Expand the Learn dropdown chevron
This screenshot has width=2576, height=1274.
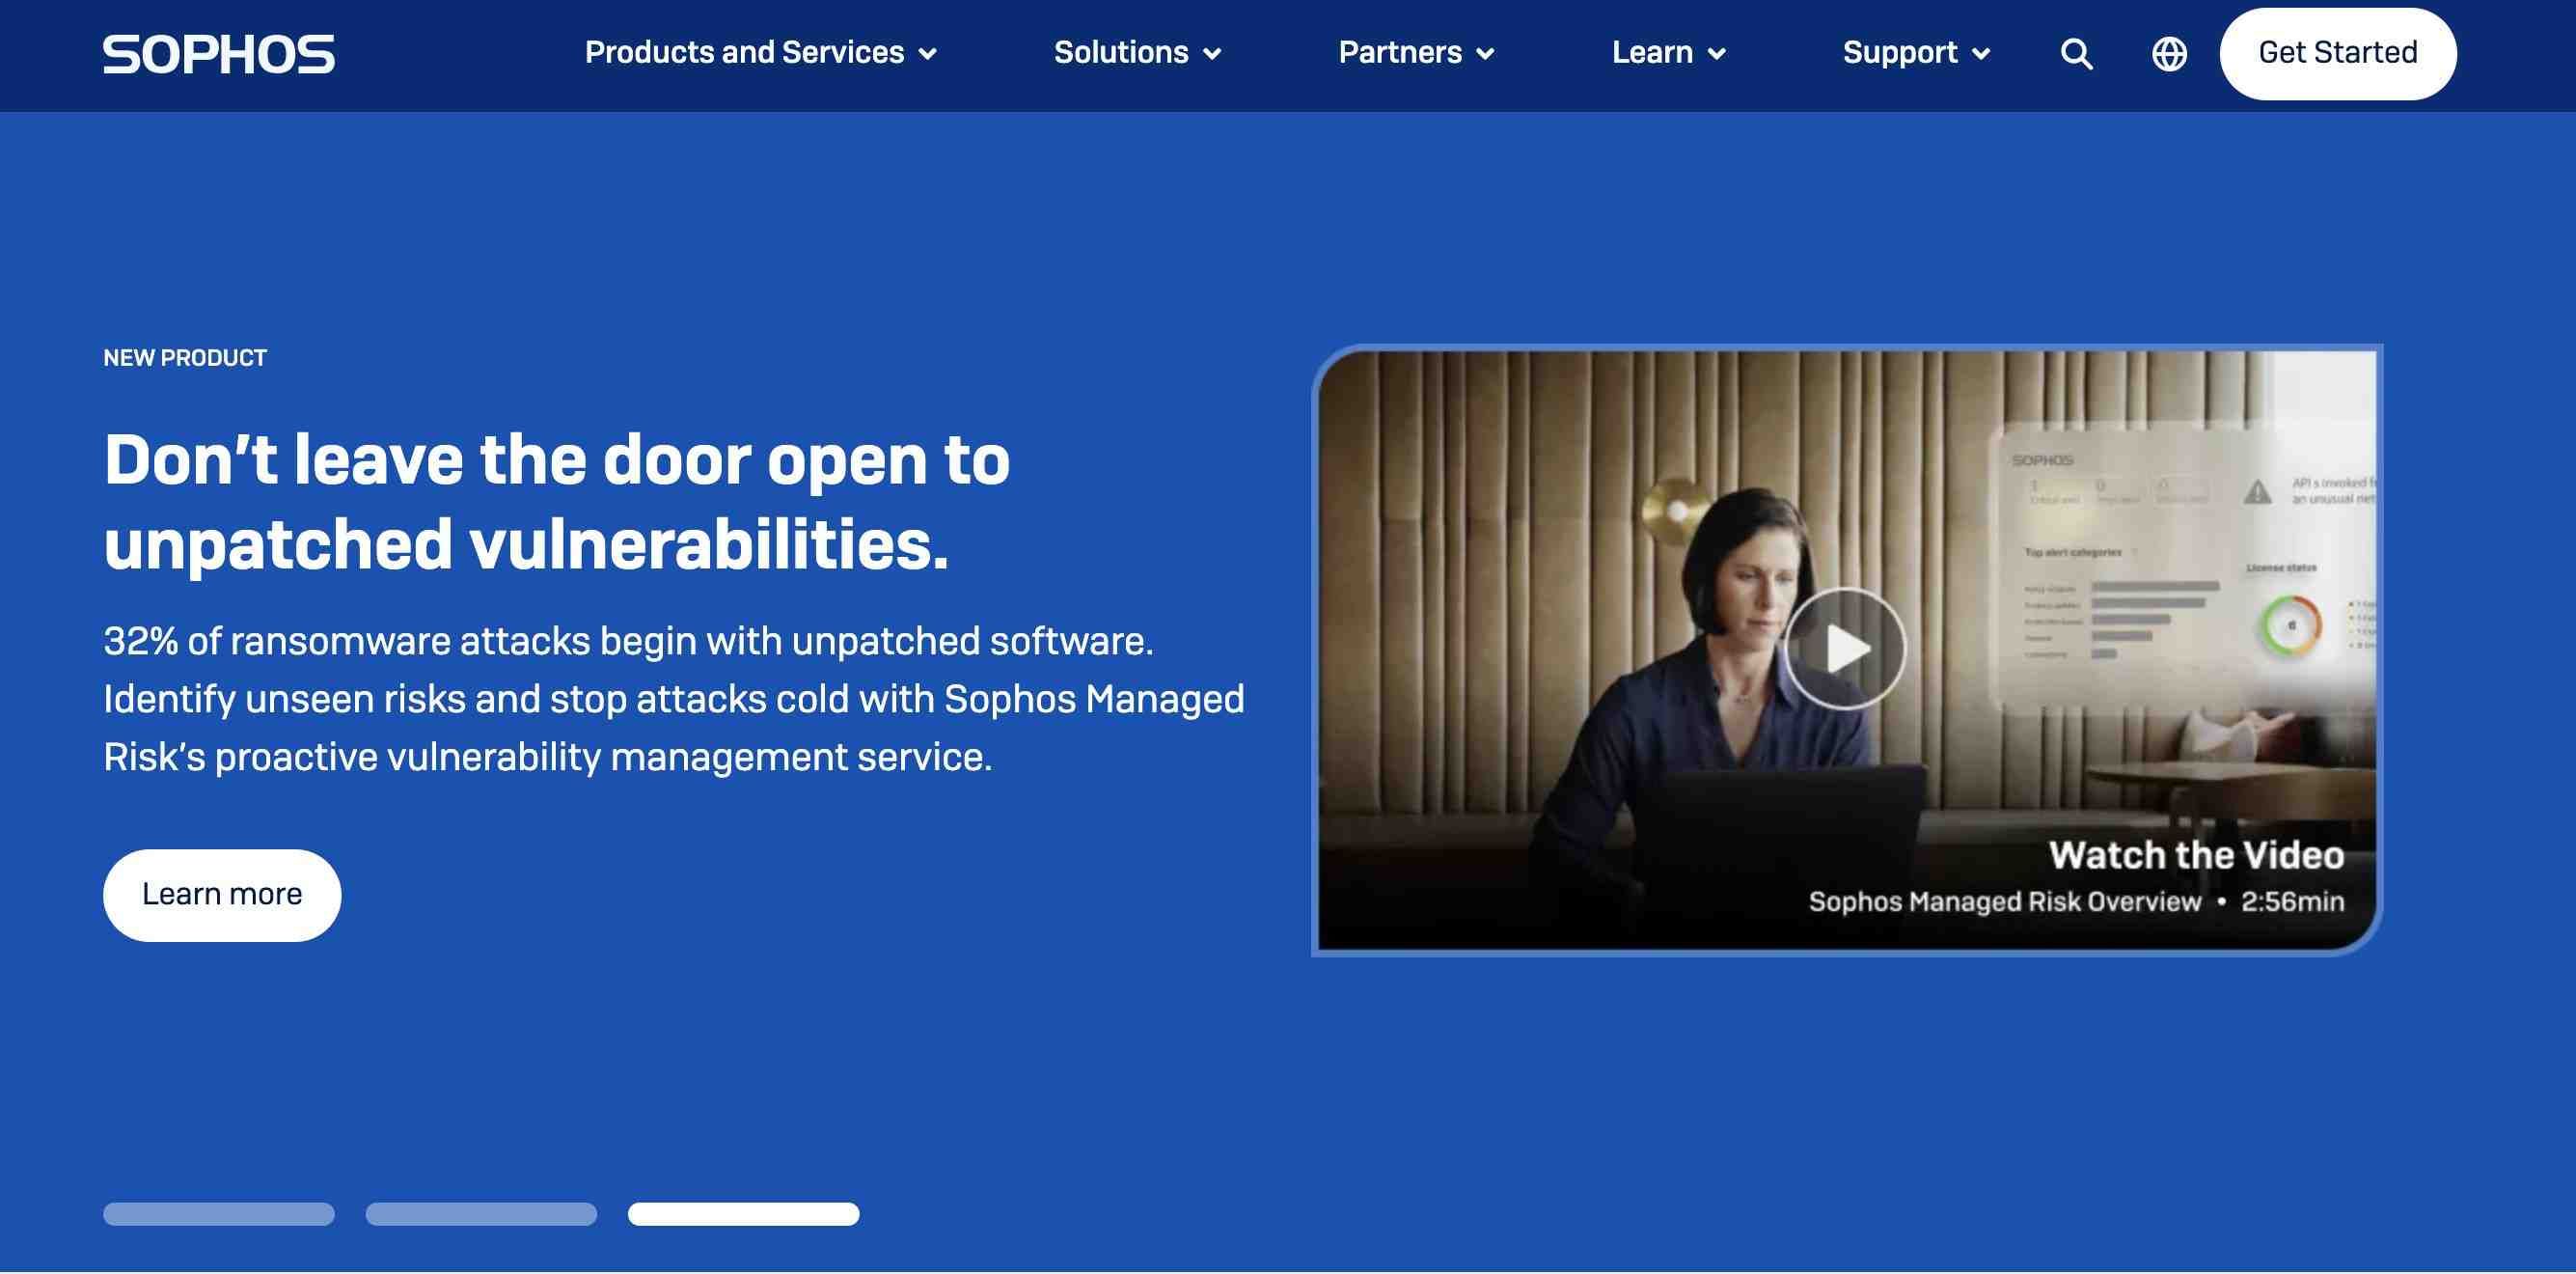pos(1717,54)
